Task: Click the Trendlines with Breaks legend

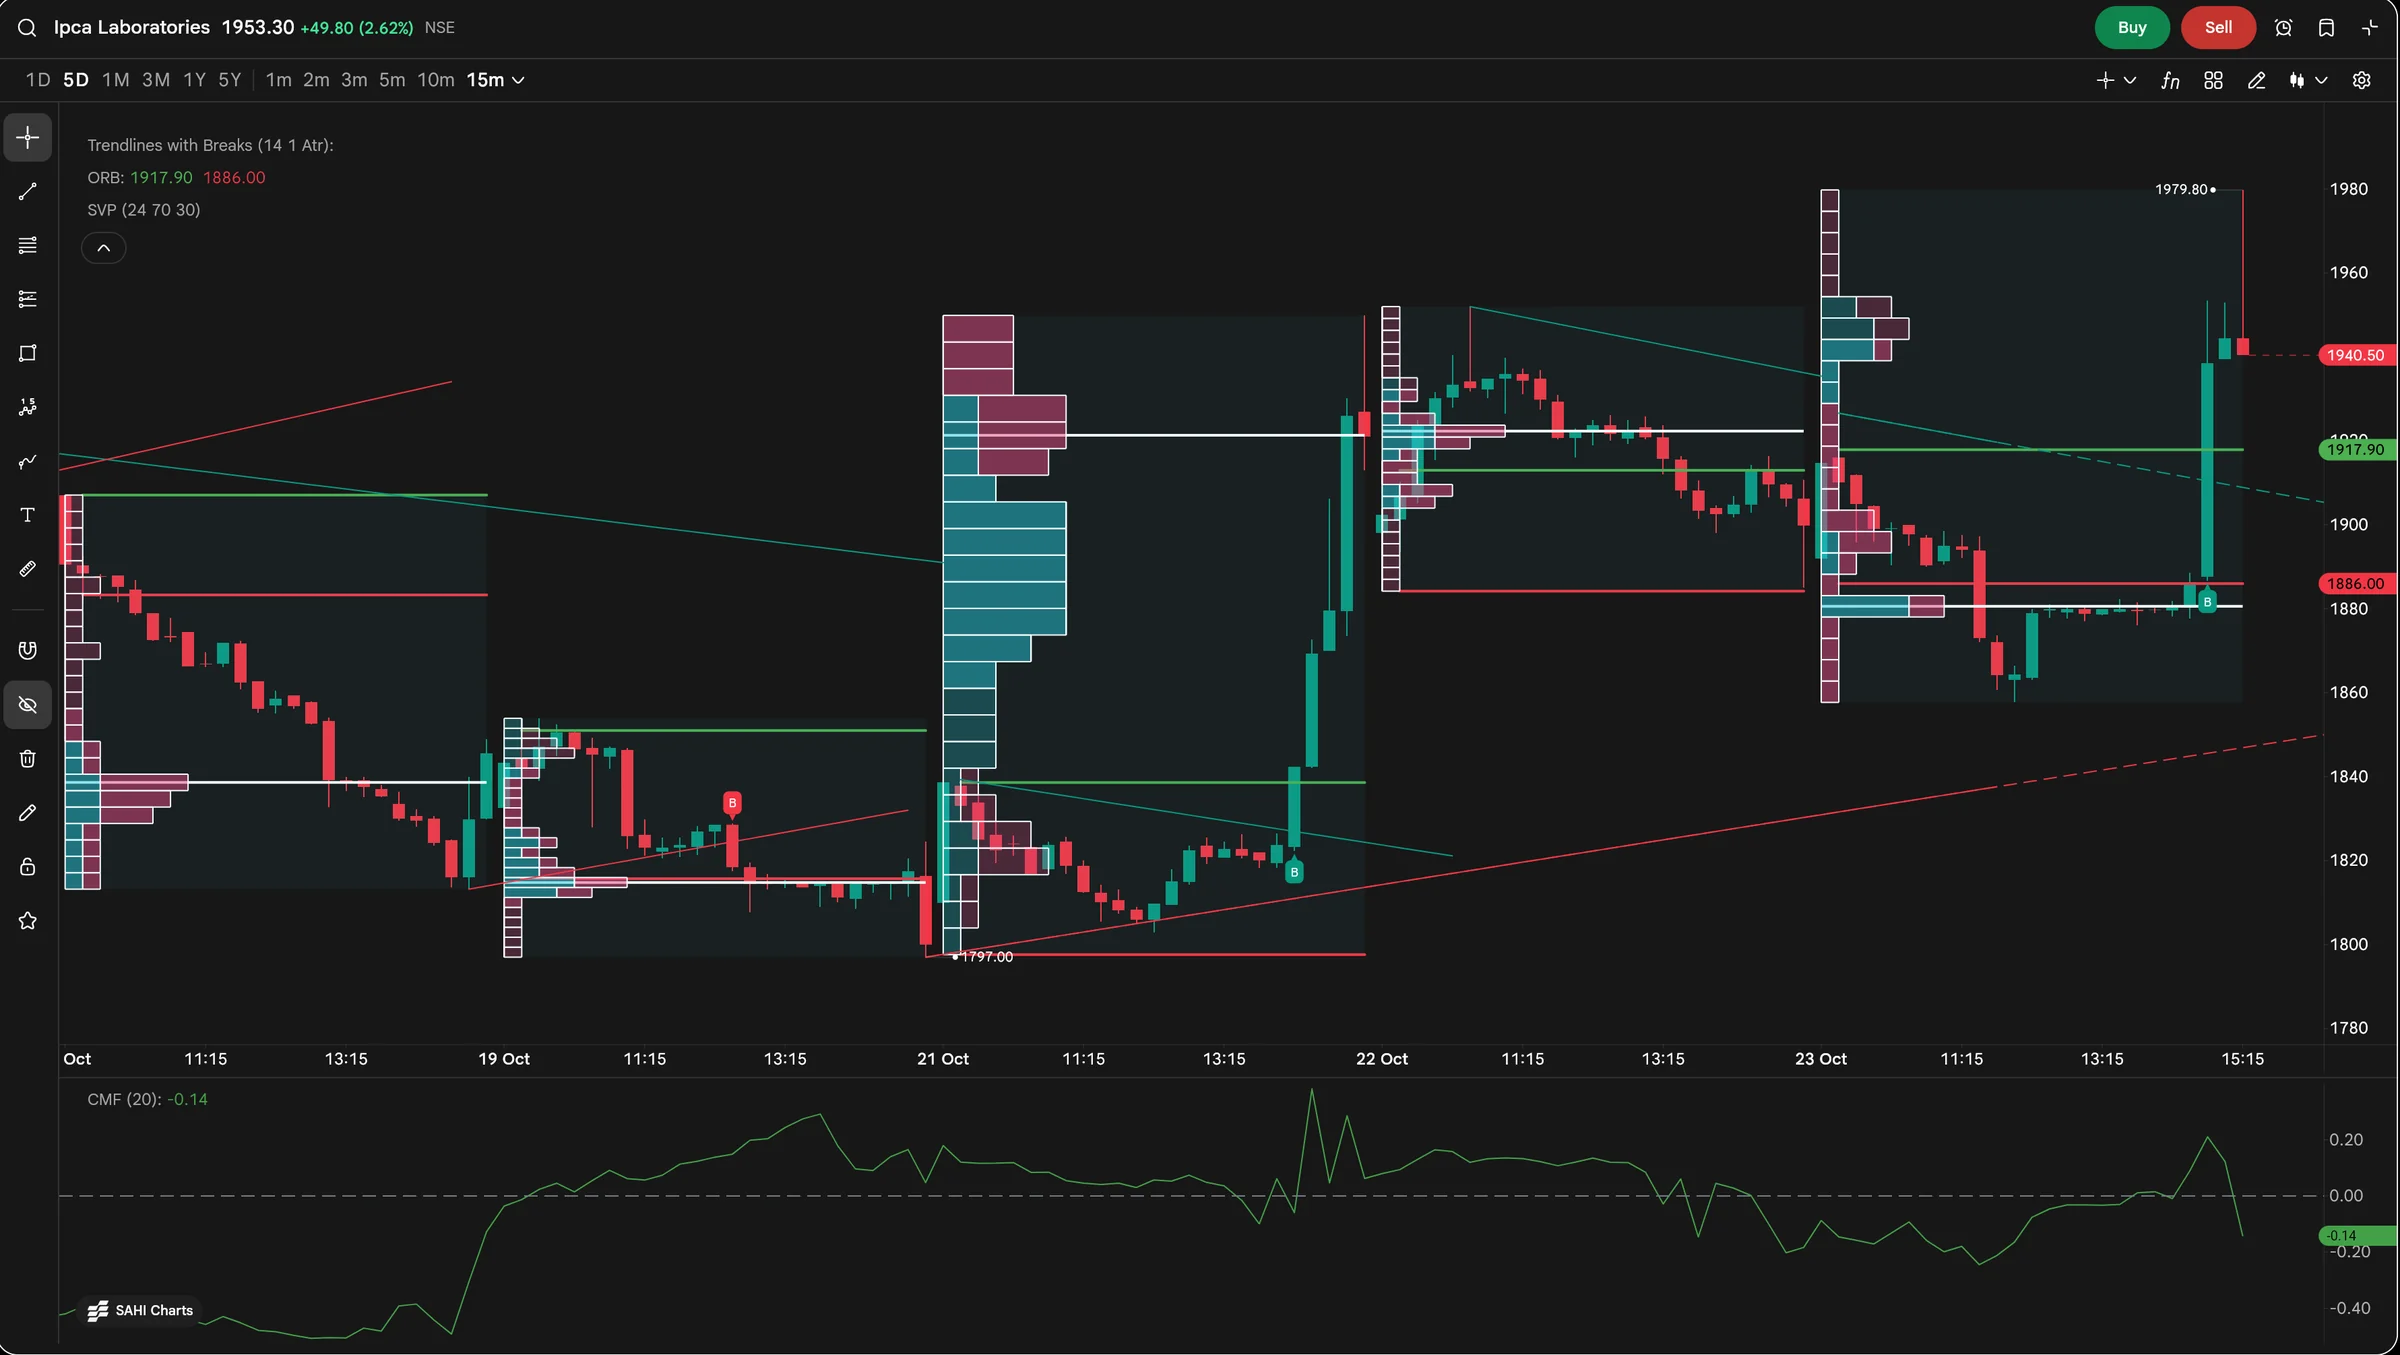Action: (x=210, y=145)
